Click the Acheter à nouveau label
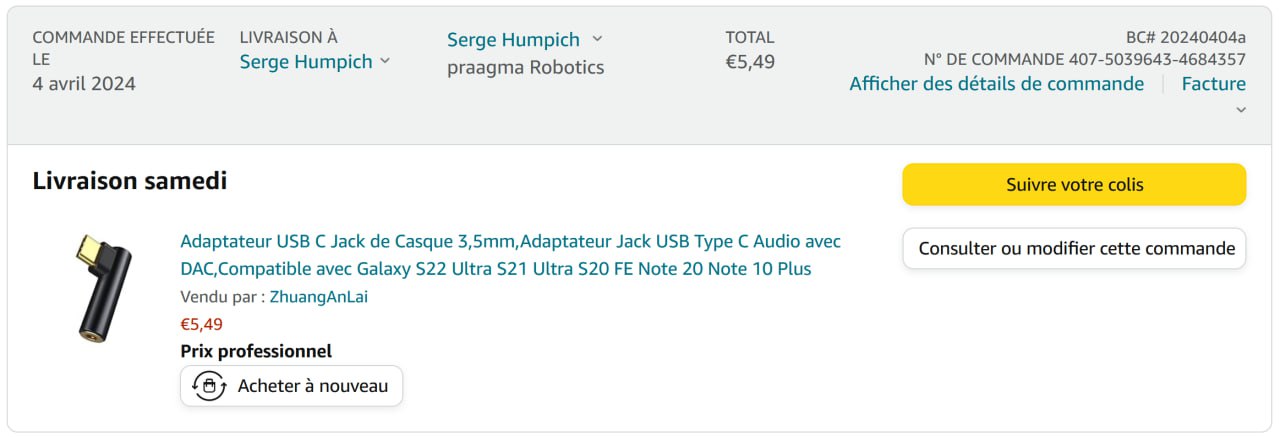 tap(312, 386)
